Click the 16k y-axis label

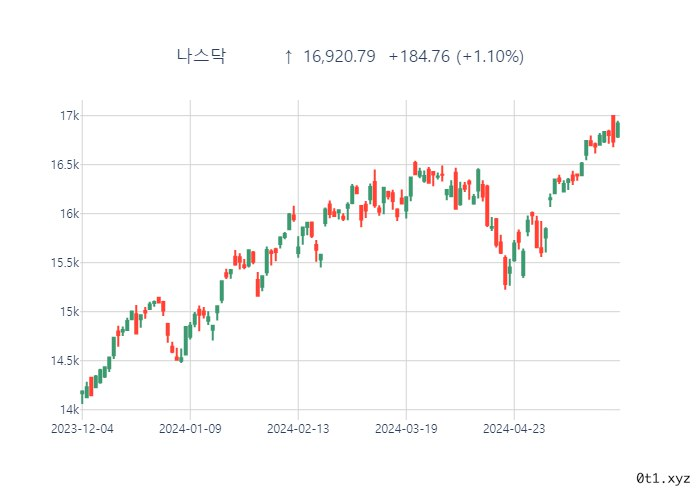point(70,213)
